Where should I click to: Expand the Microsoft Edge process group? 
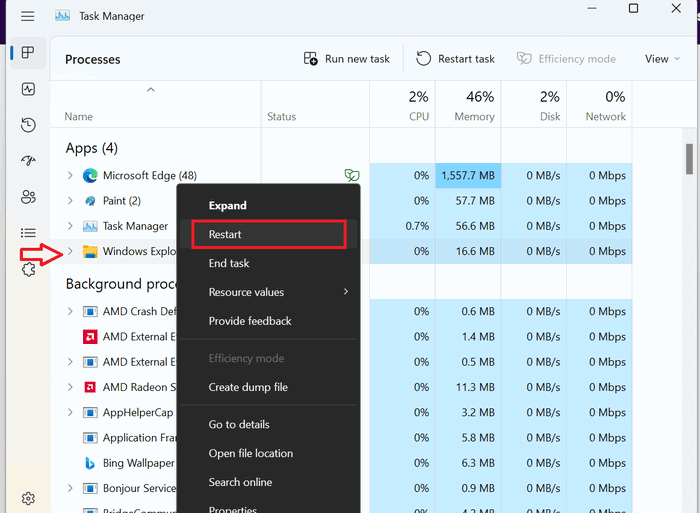point(70,175)
